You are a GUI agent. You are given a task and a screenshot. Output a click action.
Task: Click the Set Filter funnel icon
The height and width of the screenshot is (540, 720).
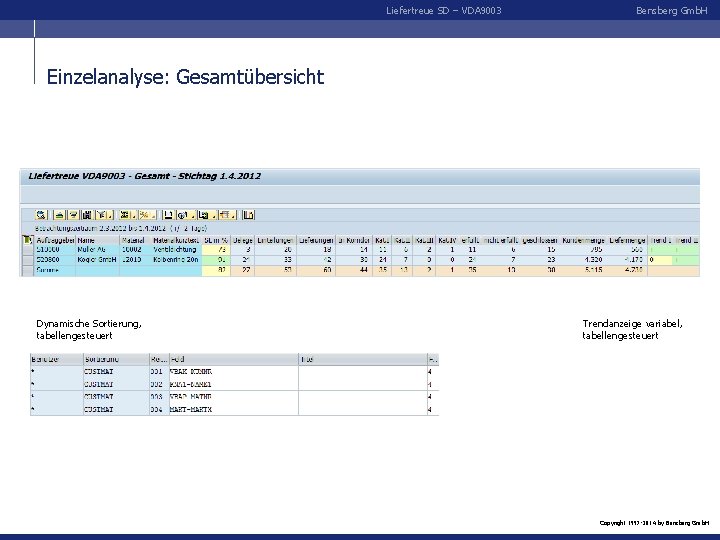[x=102, y=215]
